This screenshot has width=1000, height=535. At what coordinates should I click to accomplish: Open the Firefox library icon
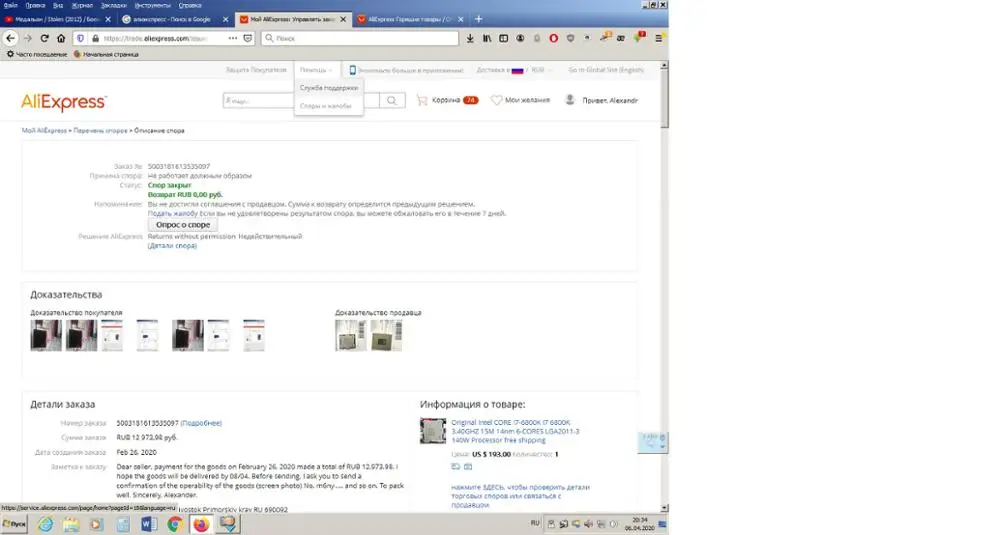click(487, 38)
